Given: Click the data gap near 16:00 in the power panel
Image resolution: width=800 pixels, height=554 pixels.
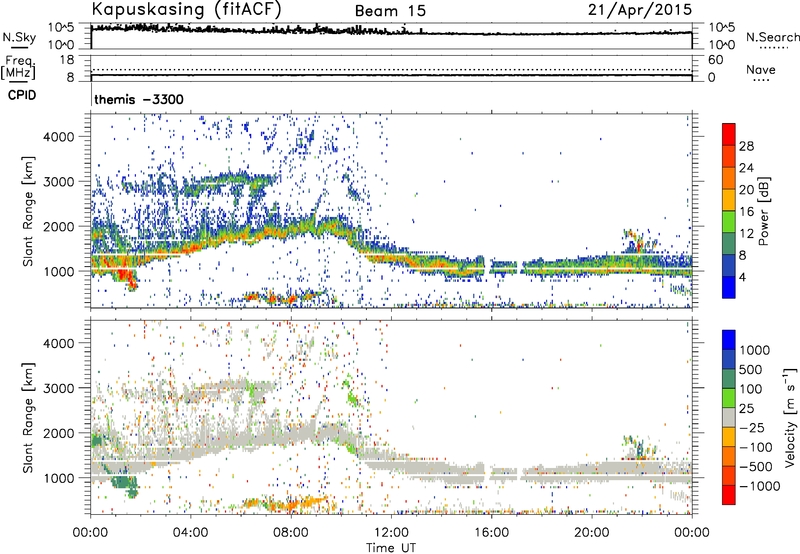Looking at the screenshot, I should click(x=487, y=266).
